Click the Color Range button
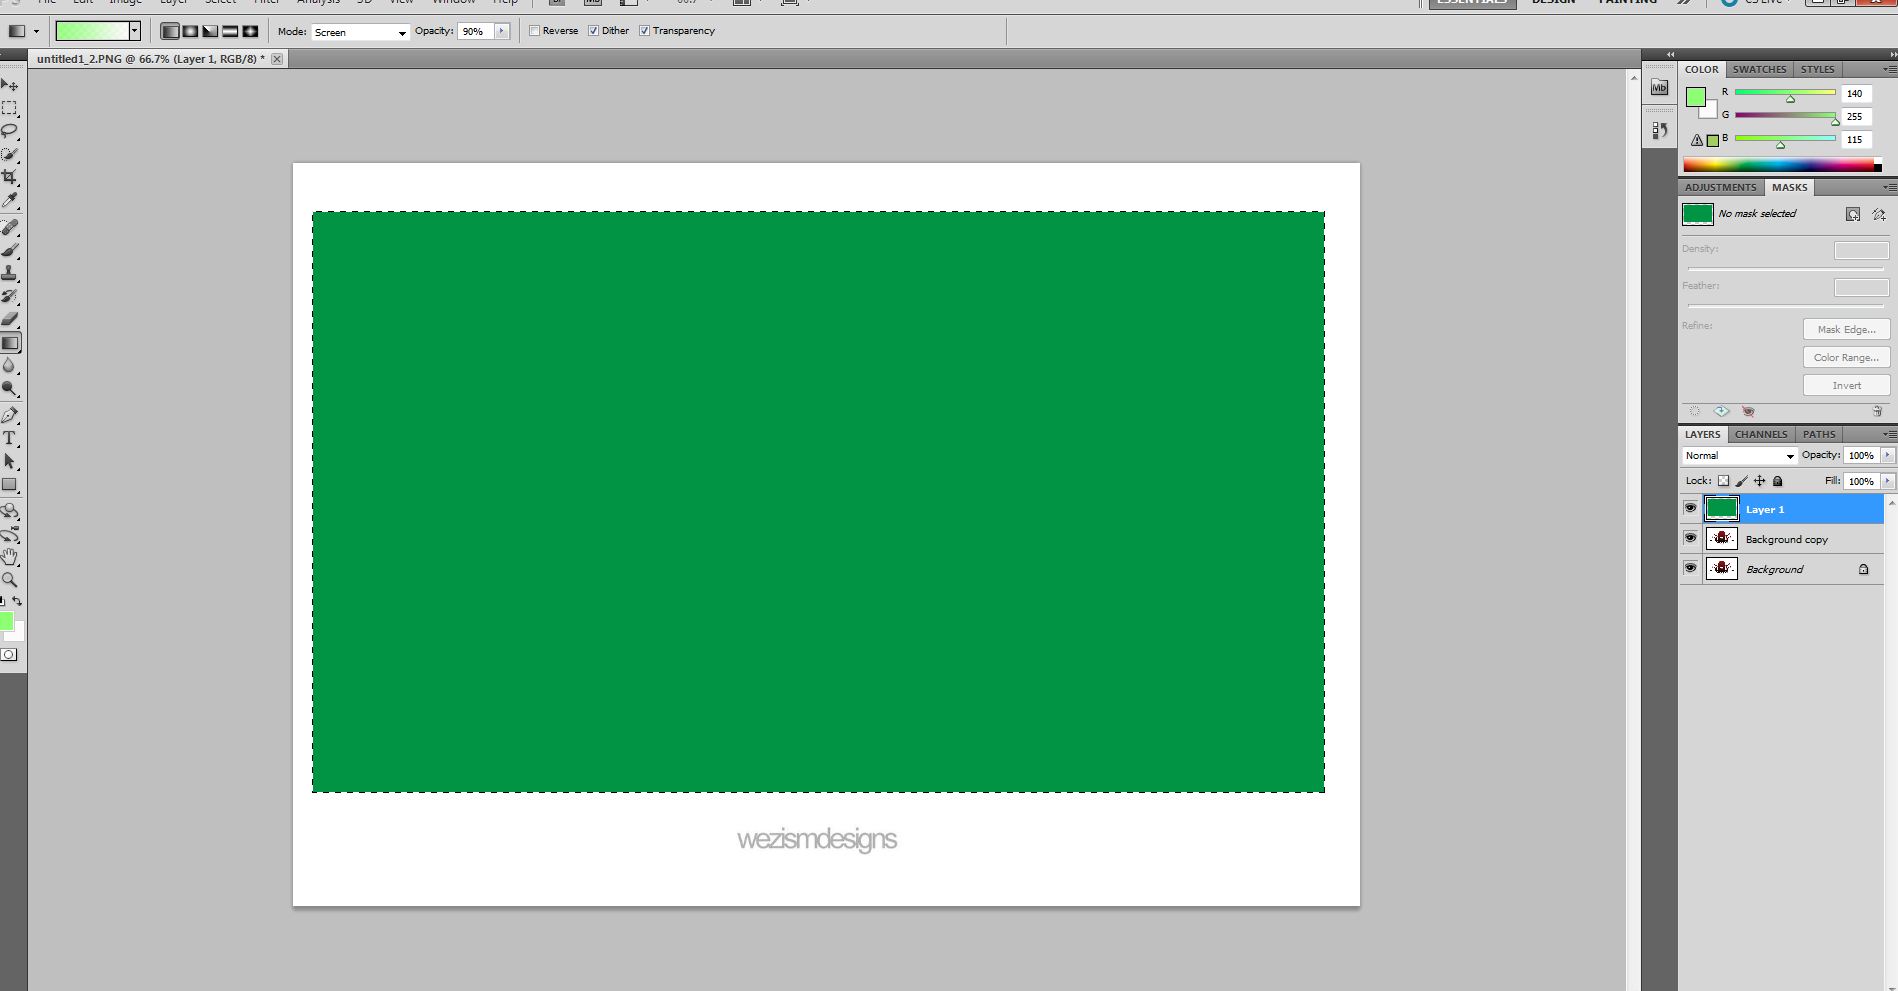Viewport: 1898px width, 991px height. [1846, 357]
